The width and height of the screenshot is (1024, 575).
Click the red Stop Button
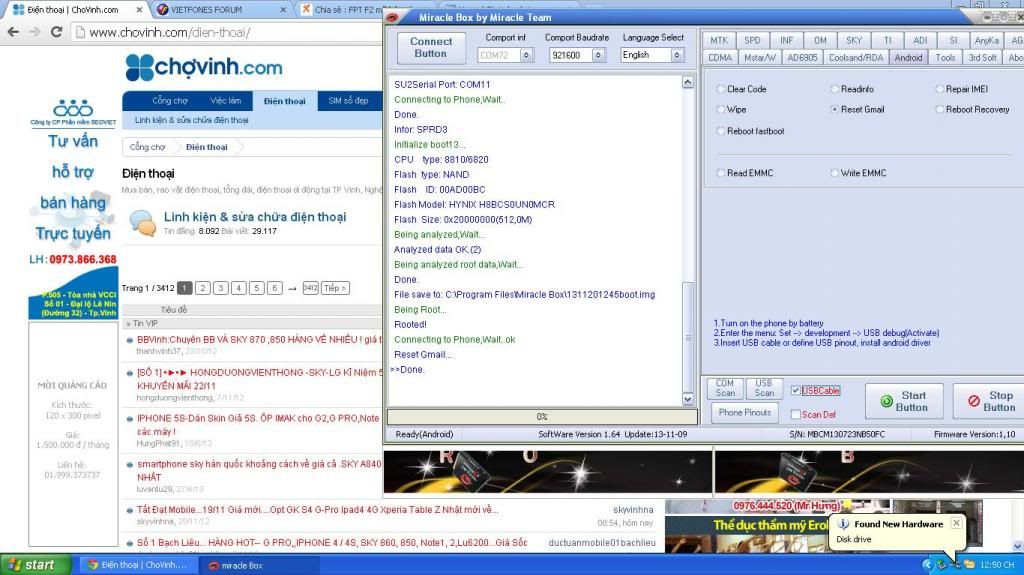pyautogui.click(x=989, y=401)
